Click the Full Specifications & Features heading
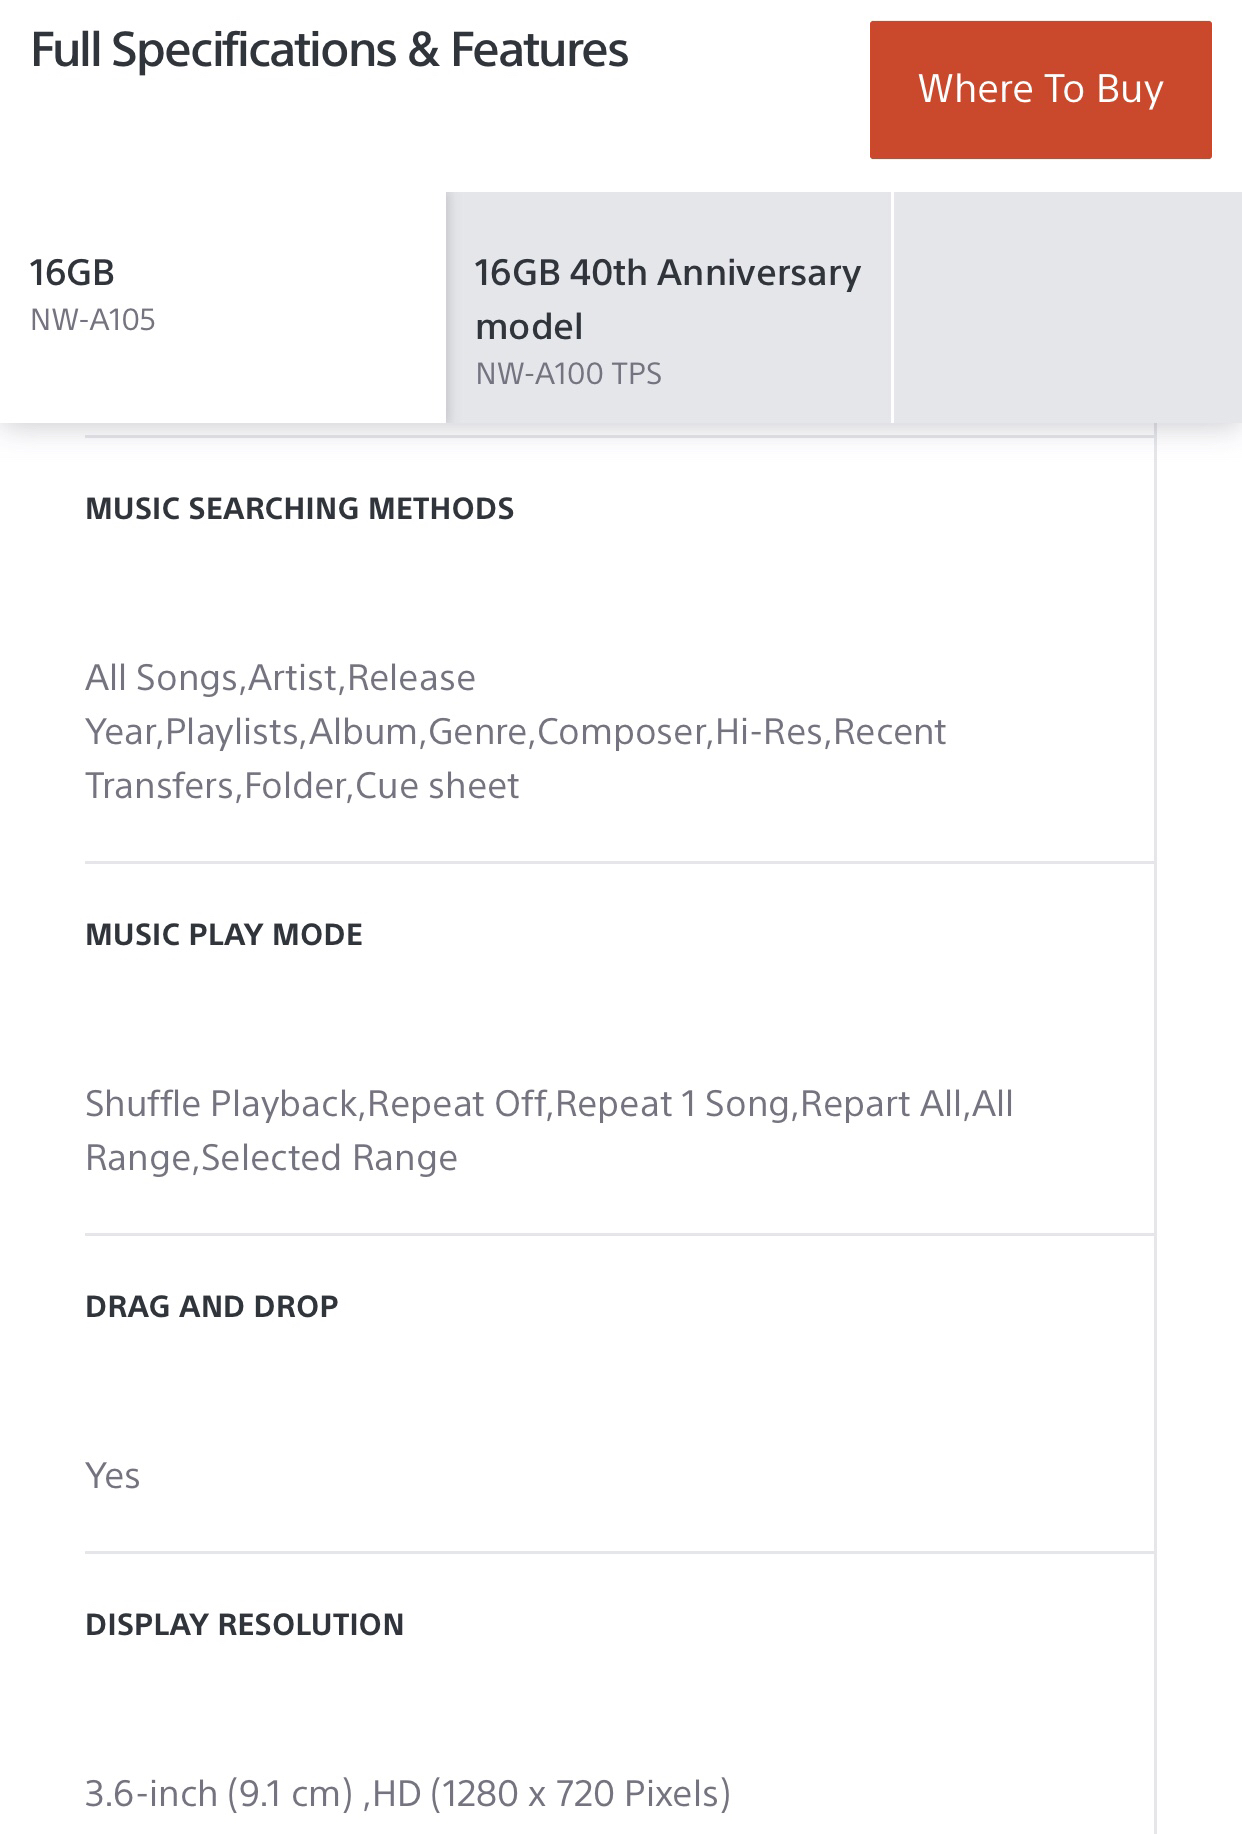 (x=330, y=50)
